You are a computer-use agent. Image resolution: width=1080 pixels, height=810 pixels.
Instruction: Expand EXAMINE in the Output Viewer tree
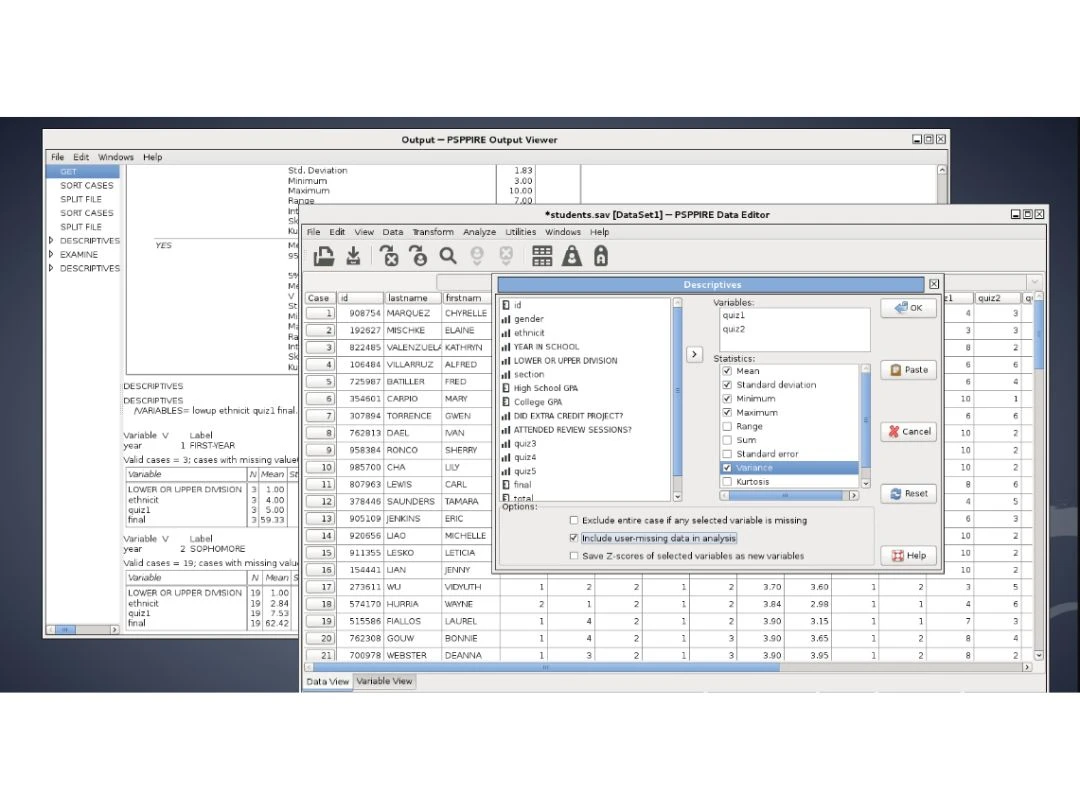51,254
